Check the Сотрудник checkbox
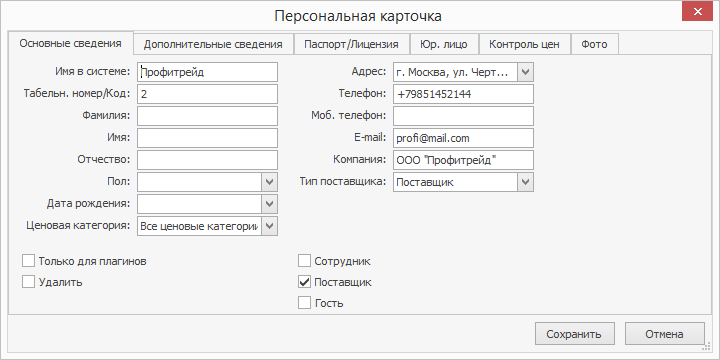This screenshot has height=360, width=720. pyautogui.click(x=304, y=261)
